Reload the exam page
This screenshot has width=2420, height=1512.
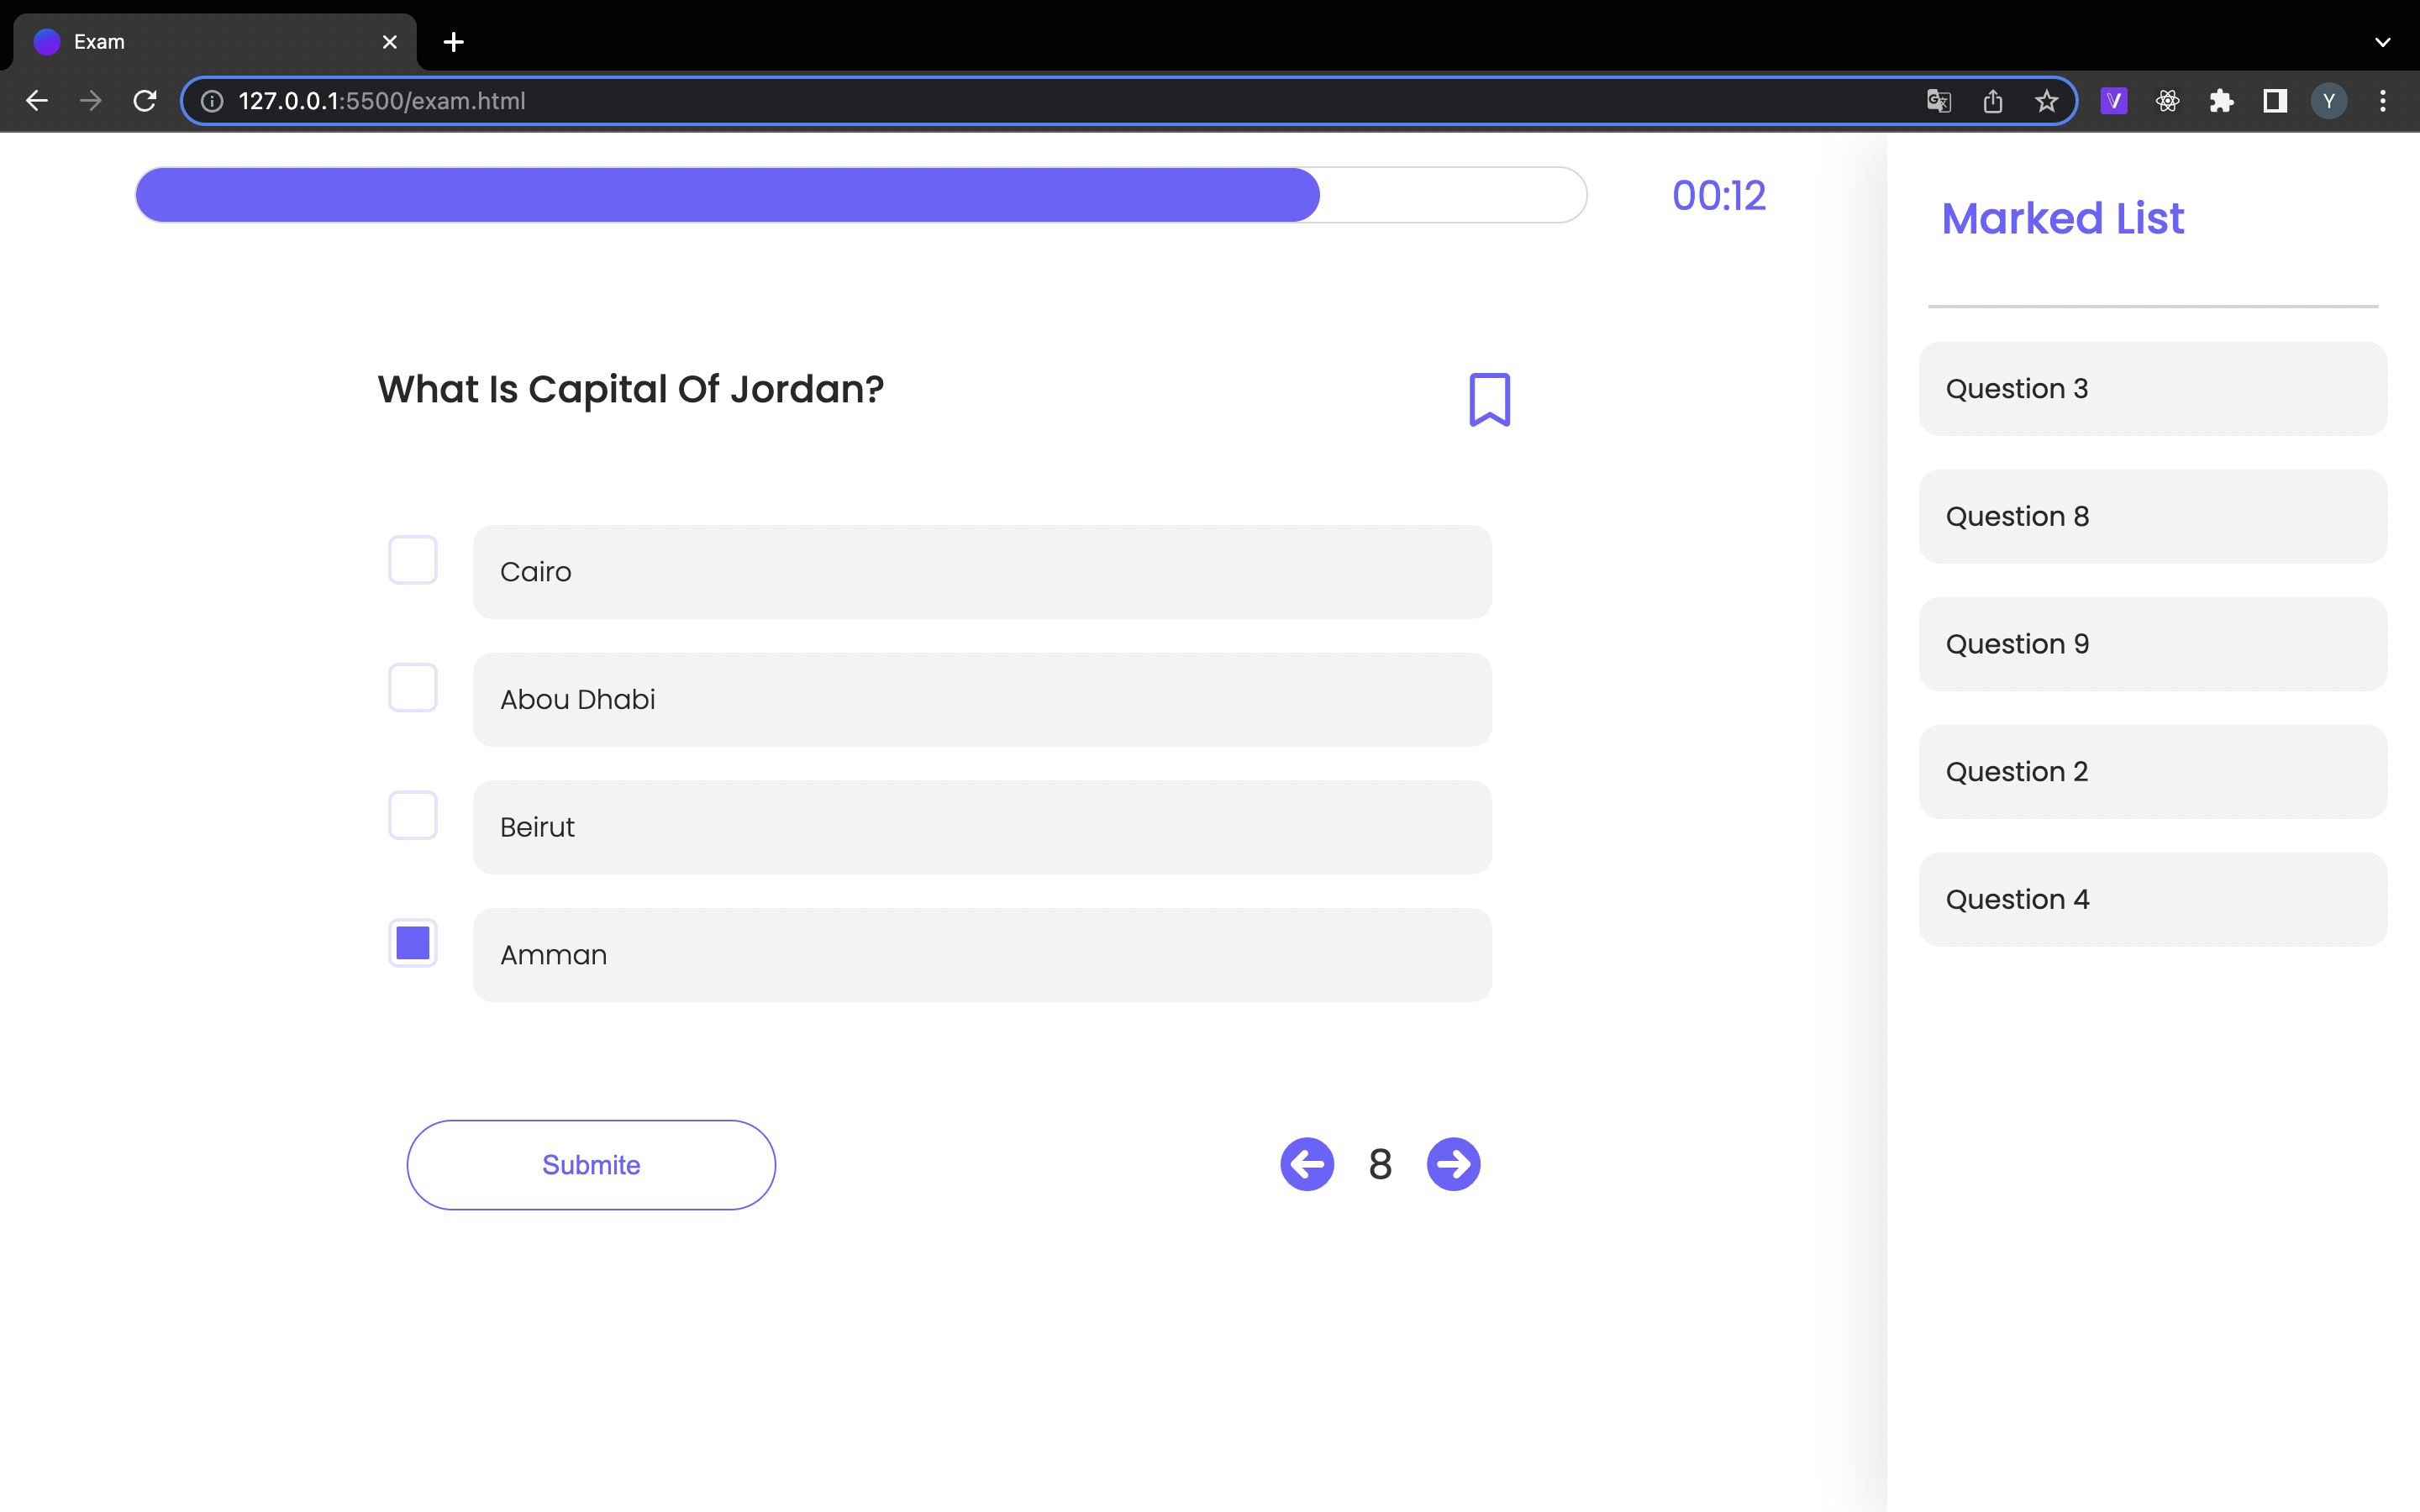[144, 100]
